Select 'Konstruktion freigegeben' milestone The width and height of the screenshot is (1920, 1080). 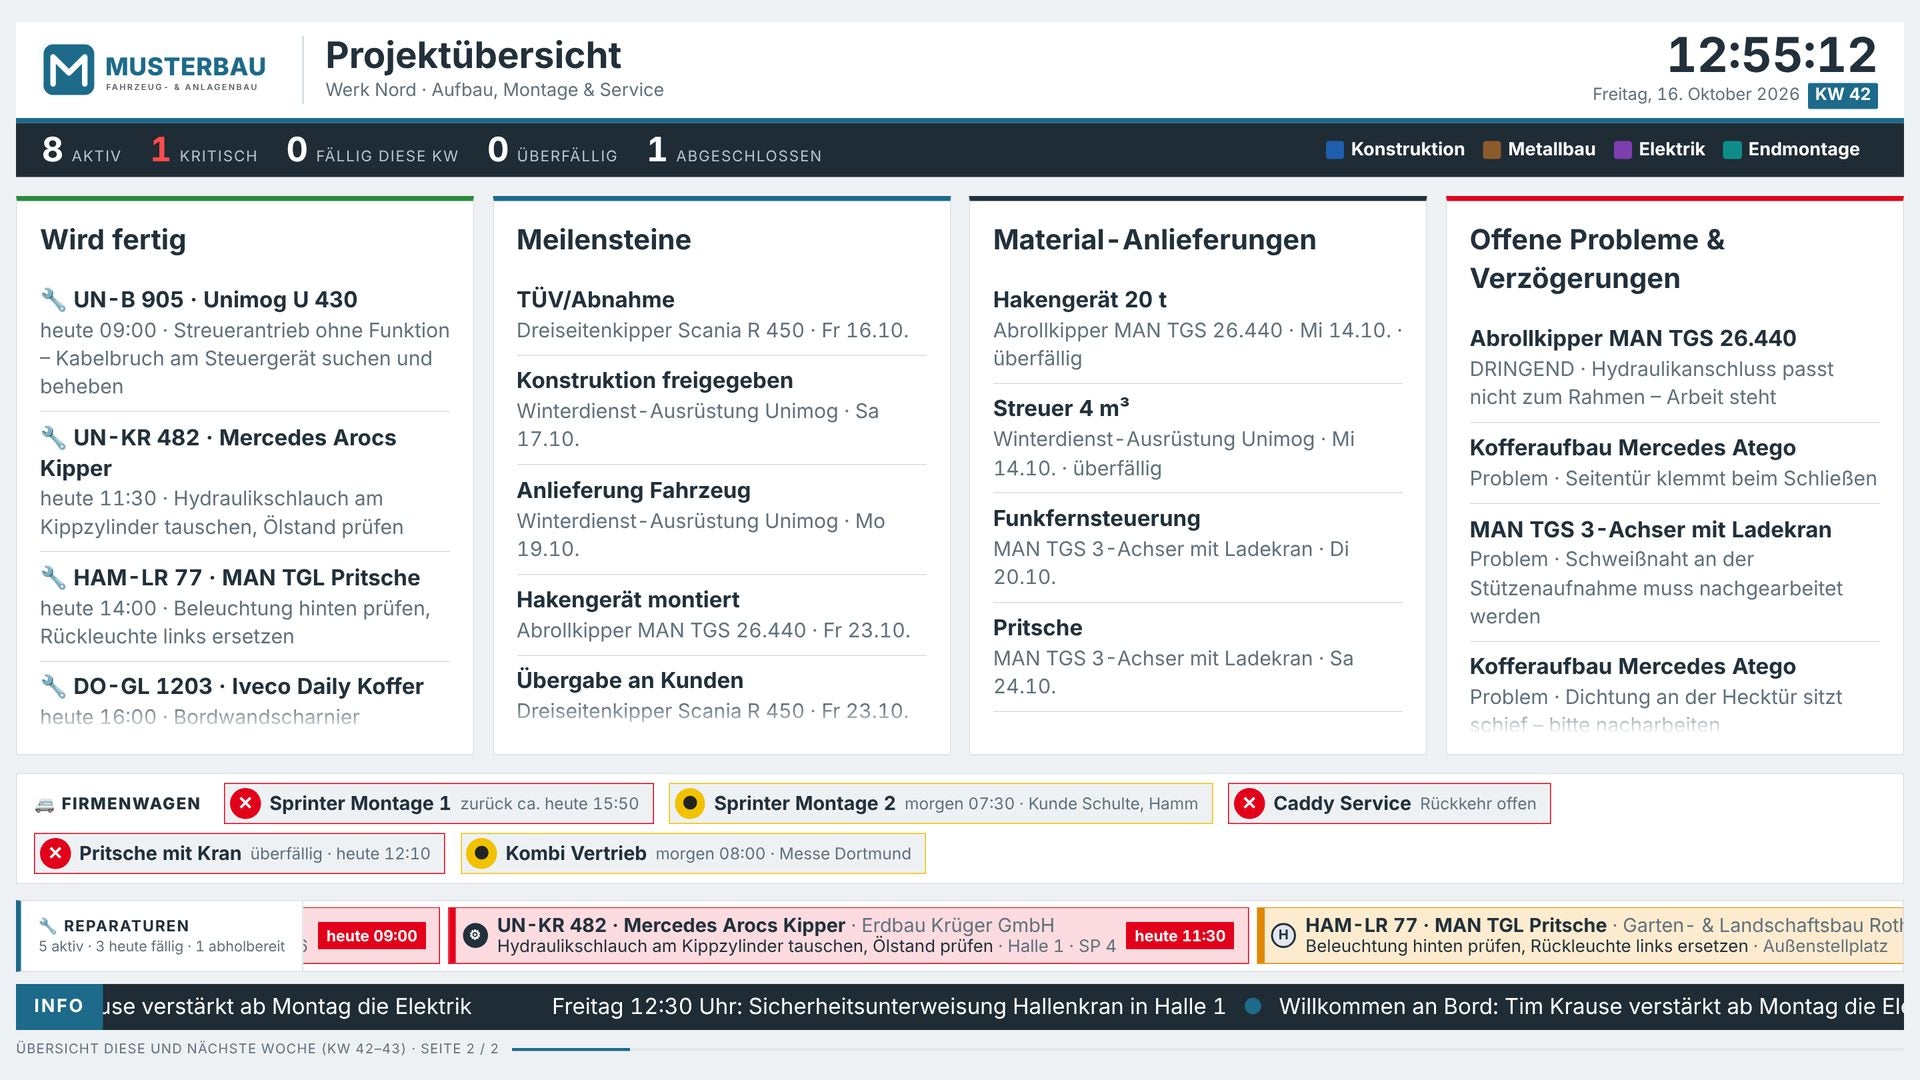pos(721,409)
